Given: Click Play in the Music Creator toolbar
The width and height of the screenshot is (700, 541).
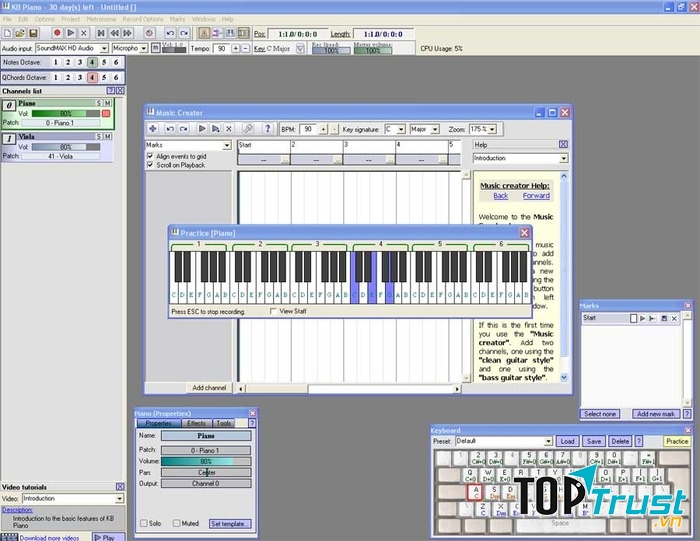Looking at the screenshot, I should (202, 129).
